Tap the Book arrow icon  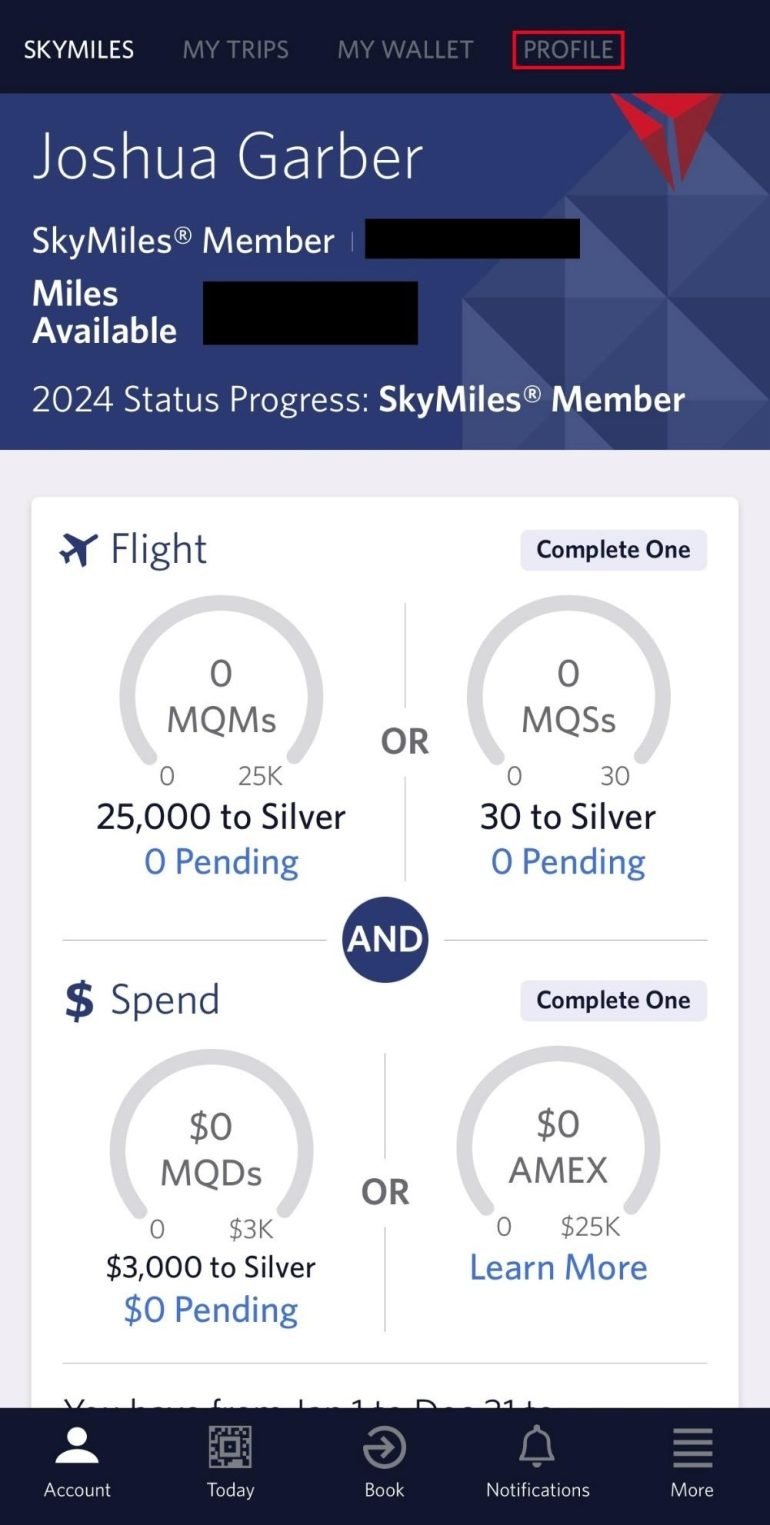384,1448
